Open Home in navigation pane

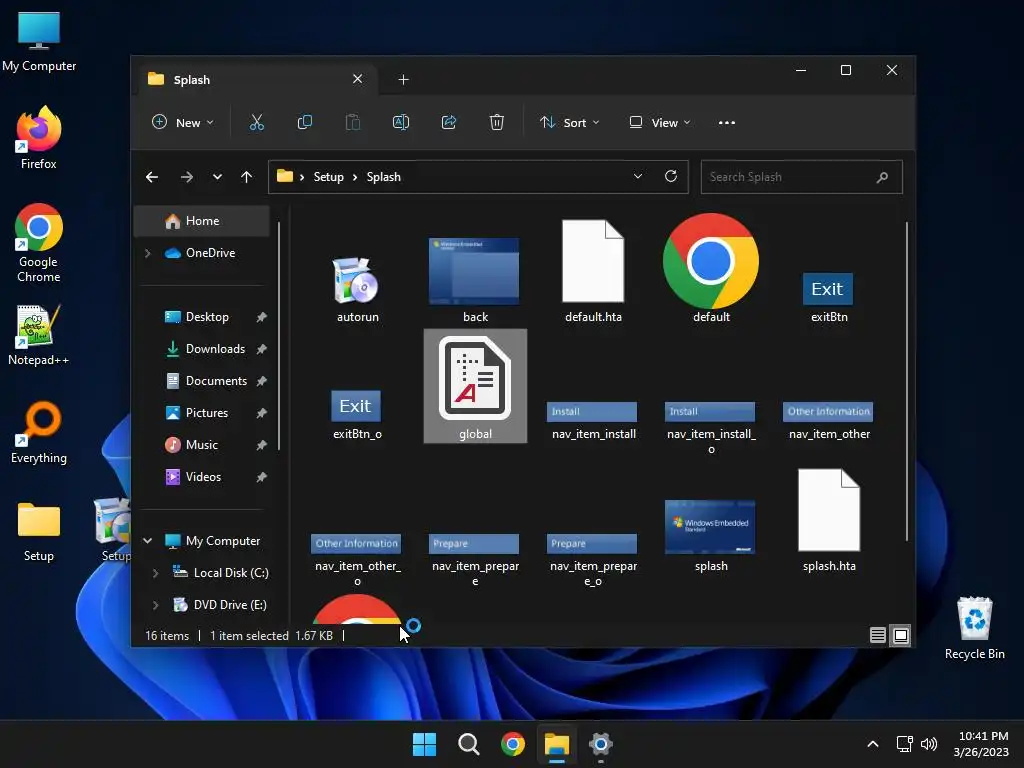point(202,221)
